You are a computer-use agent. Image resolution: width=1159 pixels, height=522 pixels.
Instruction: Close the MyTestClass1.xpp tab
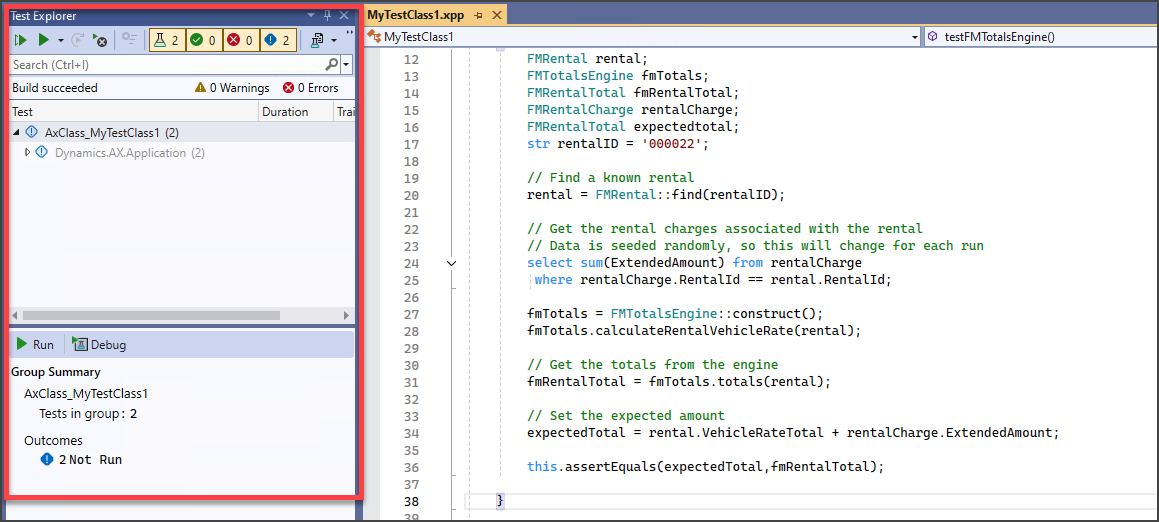pos(496,15)
